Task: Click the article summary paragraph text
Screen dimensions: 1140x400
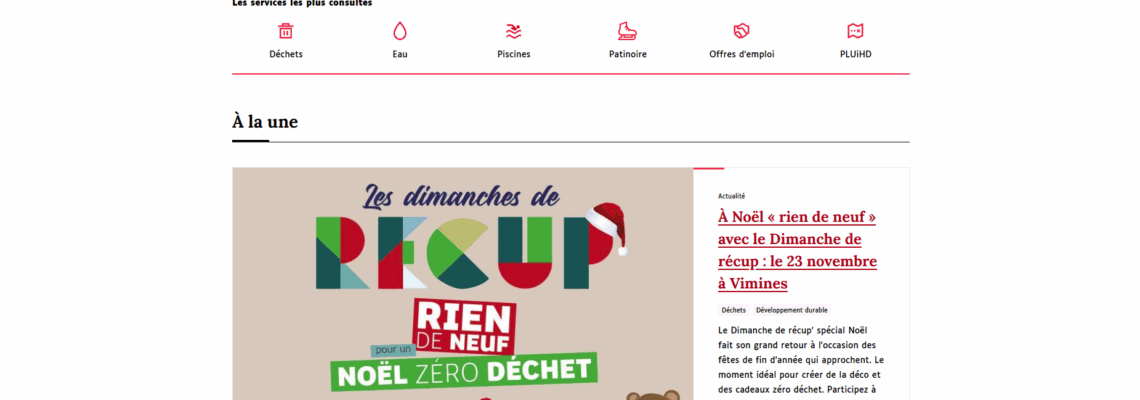Action: point(800,359)
